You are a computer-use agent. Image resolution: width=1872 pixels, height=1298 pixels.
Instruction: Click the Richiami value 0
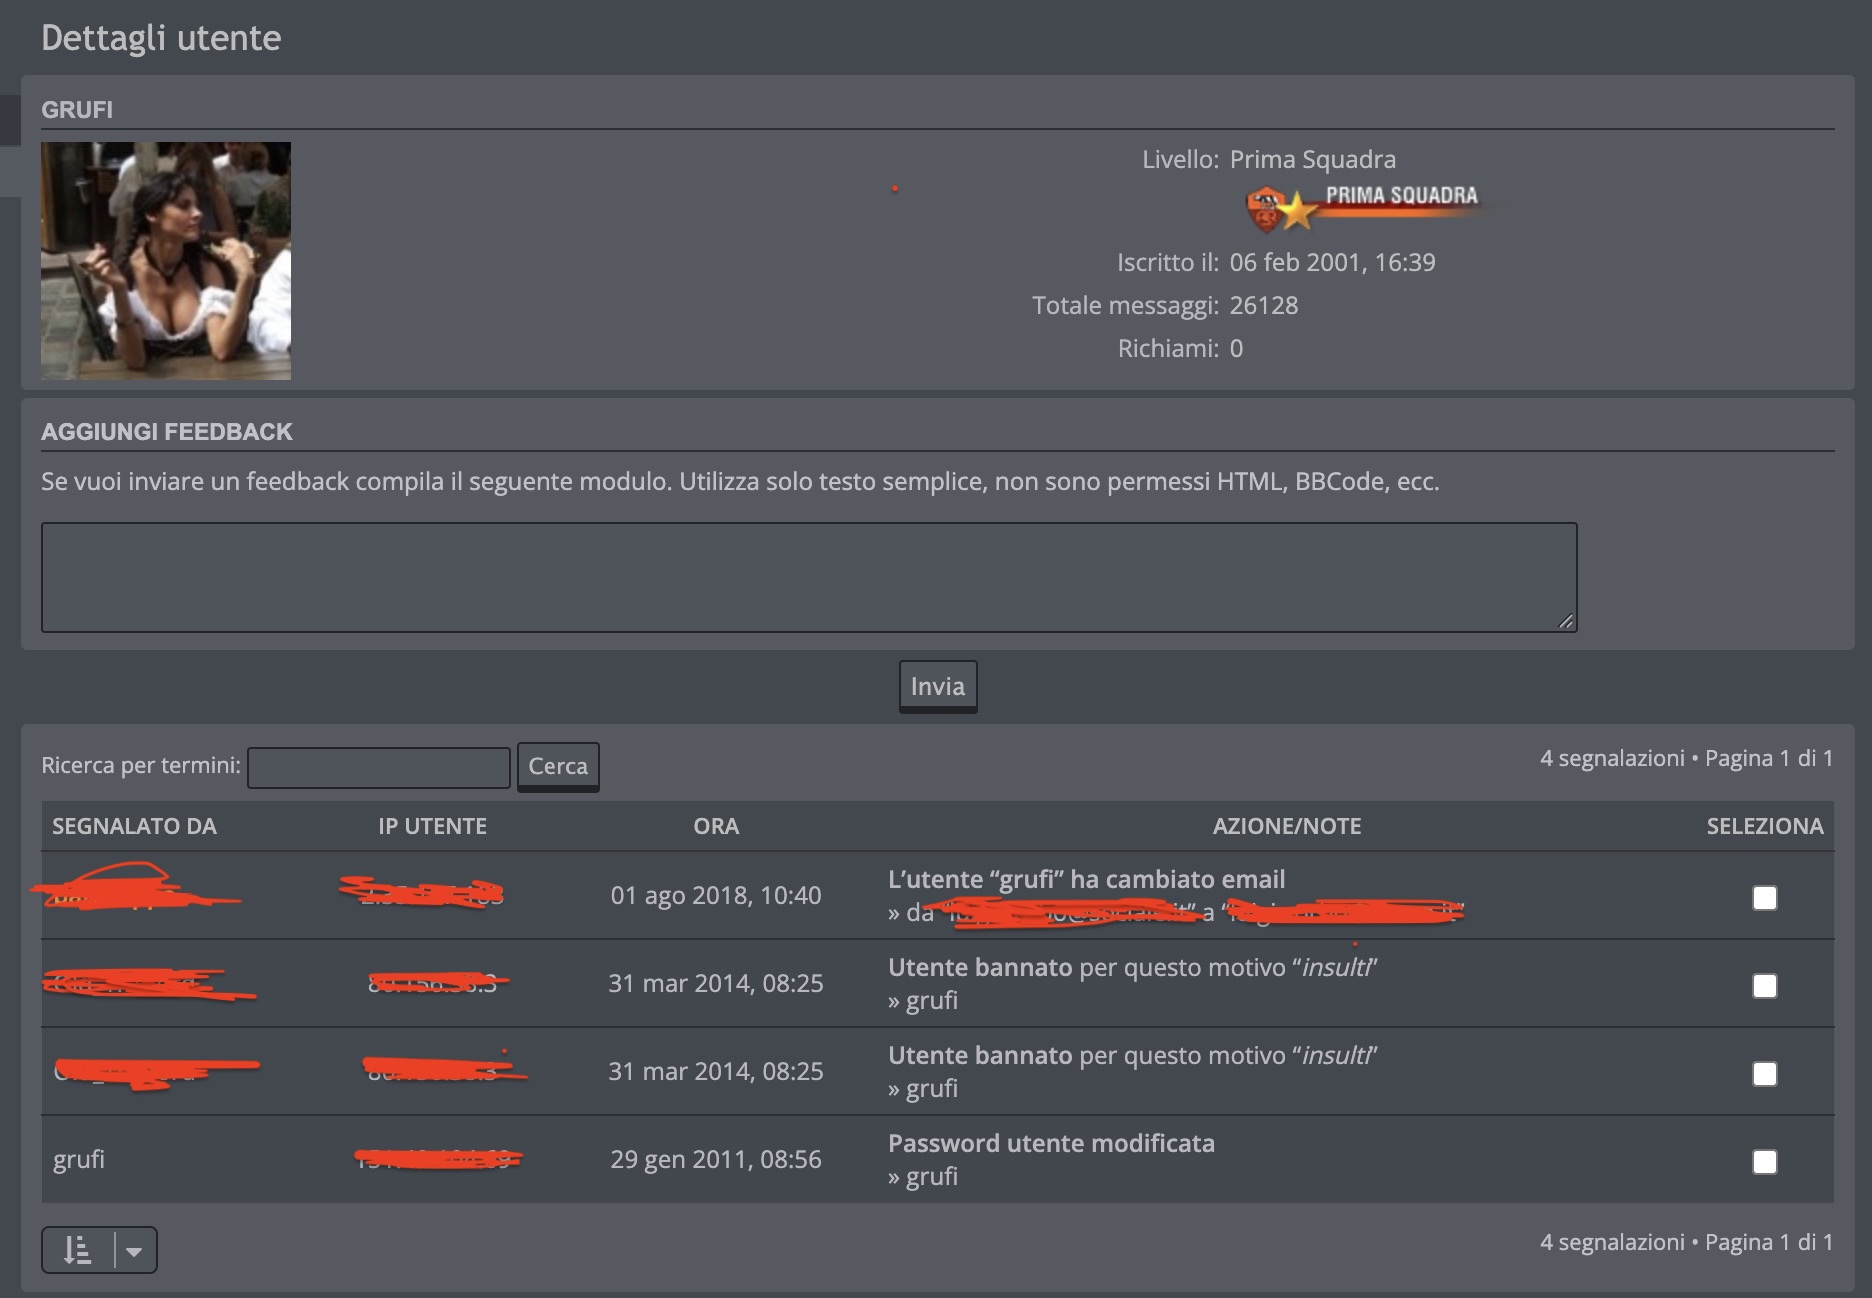click(1236, 348)
